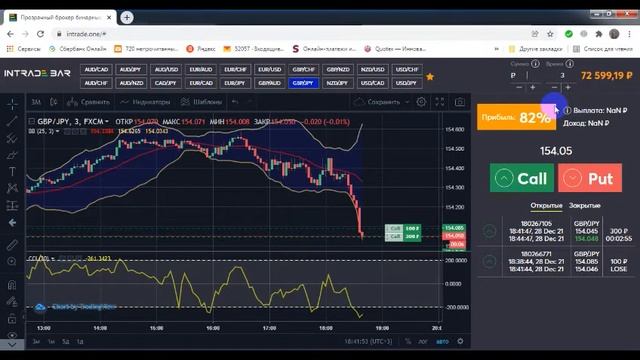Toggle lock all drawing tools
The width and height of the screenshot is (640, 360).
(x=12, y=318)
